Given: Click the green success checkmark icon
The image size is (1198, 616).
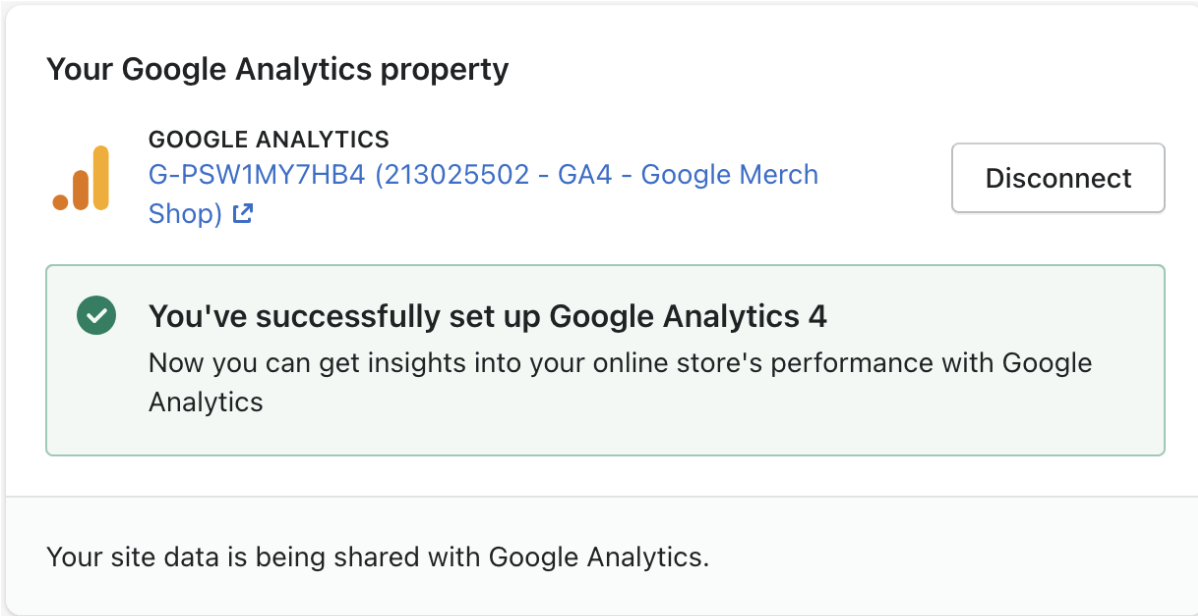Looking at the screenshot, I should [x=96, y=315].
